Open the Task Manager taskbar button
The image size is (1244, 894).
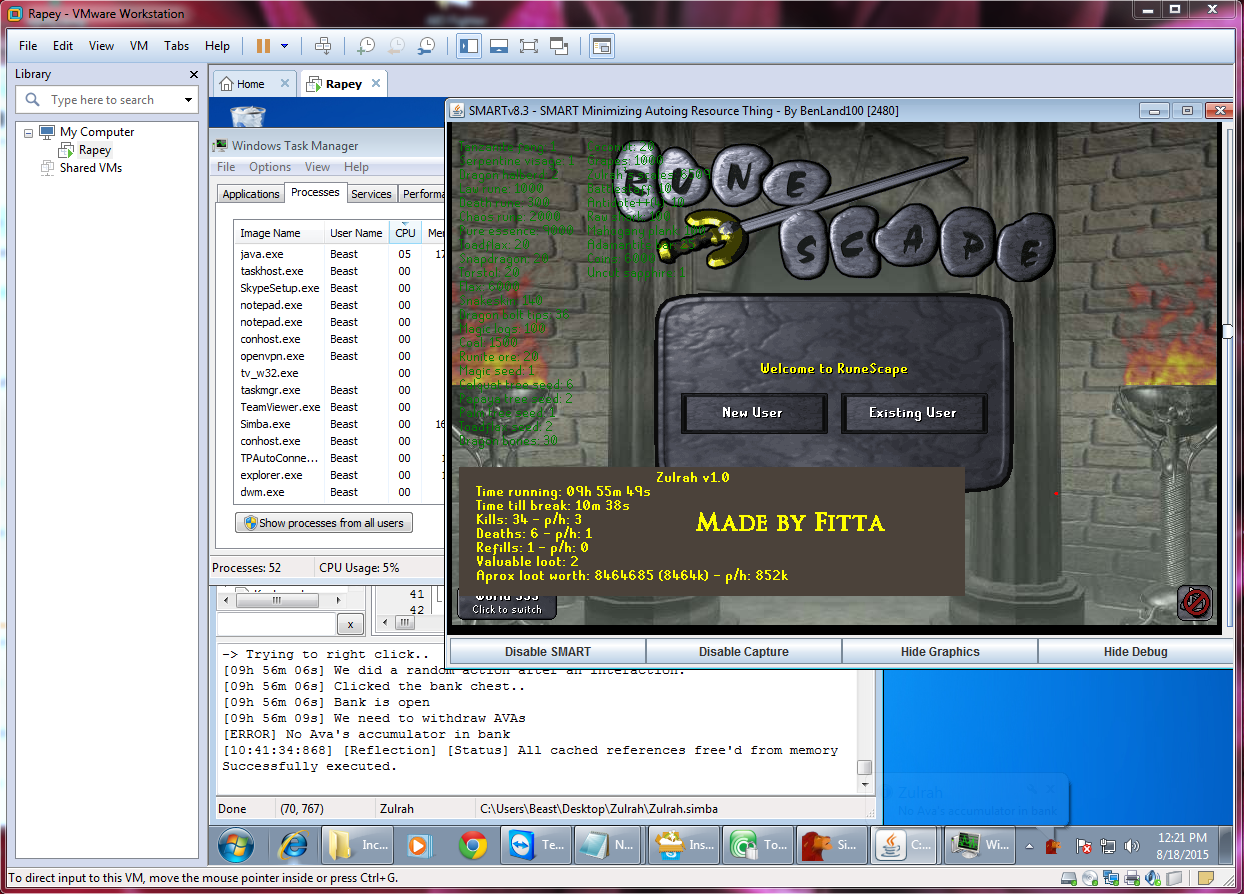(981, 845)
